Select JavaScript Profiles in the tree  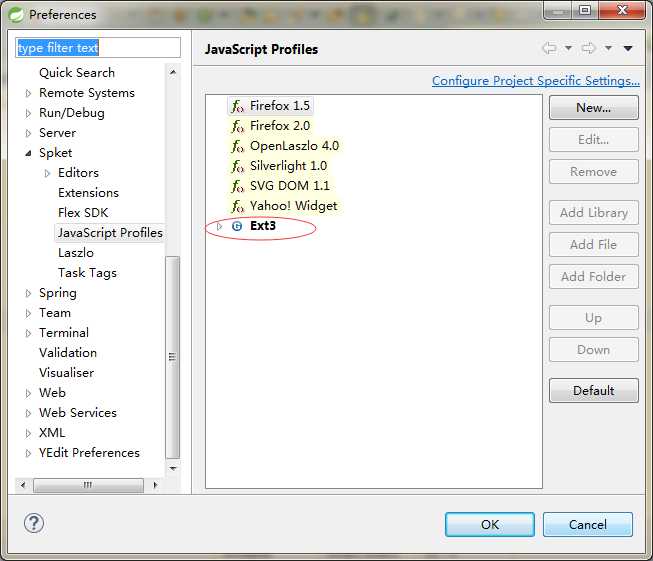[110, 233]
